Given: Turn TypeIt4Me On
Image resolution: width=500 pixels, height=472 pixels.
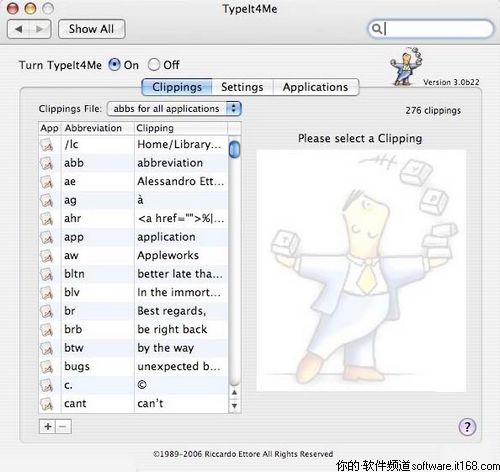Looking at the screenshot, I should (114, 65).
